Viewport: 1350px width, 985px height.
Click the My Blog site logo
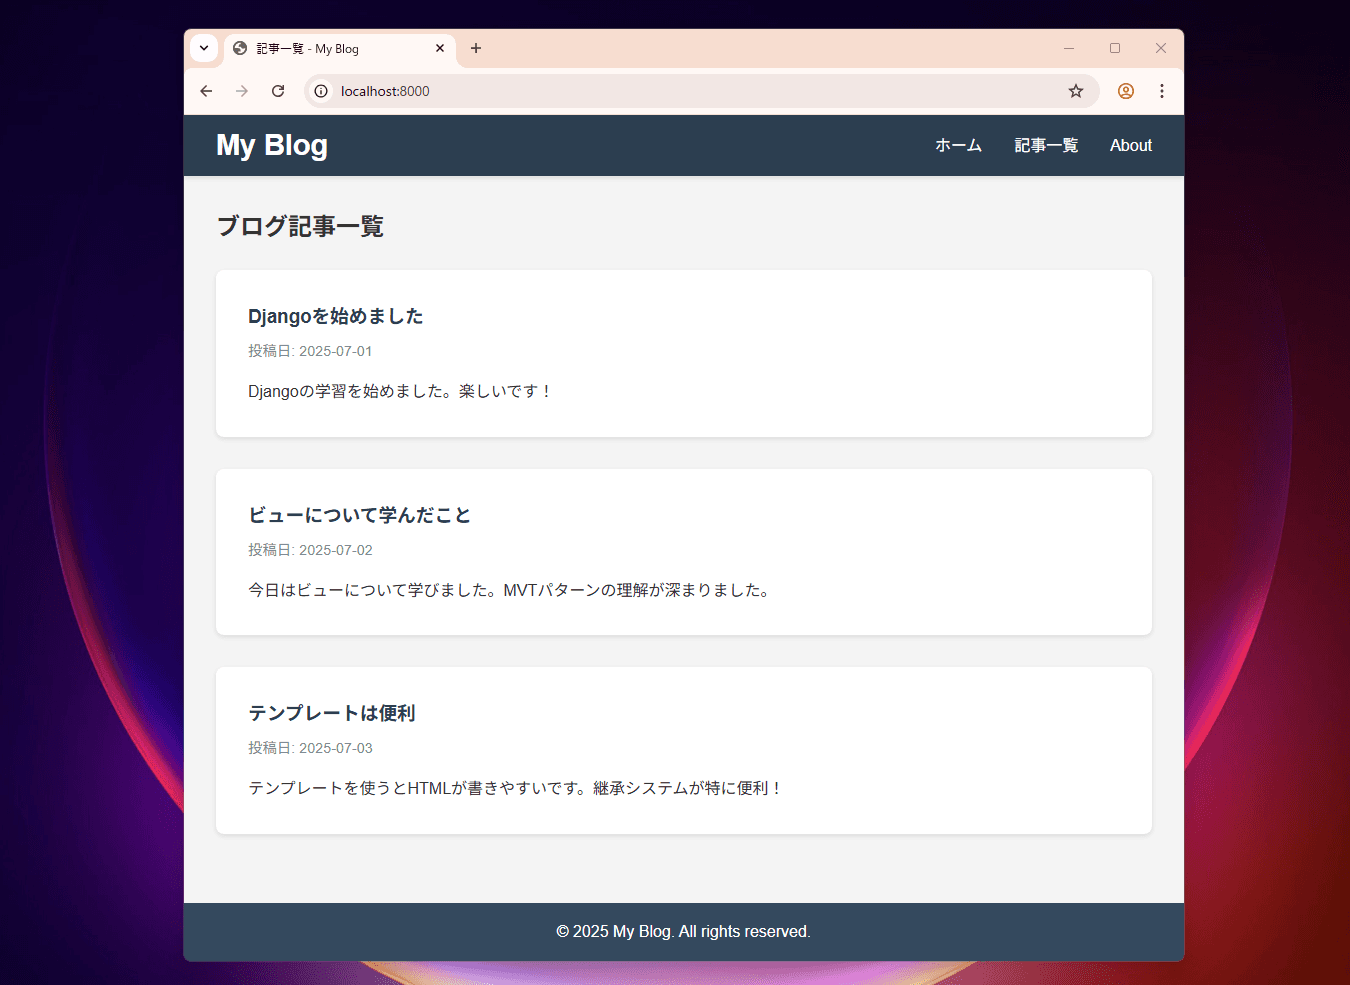tap(271, 145)
